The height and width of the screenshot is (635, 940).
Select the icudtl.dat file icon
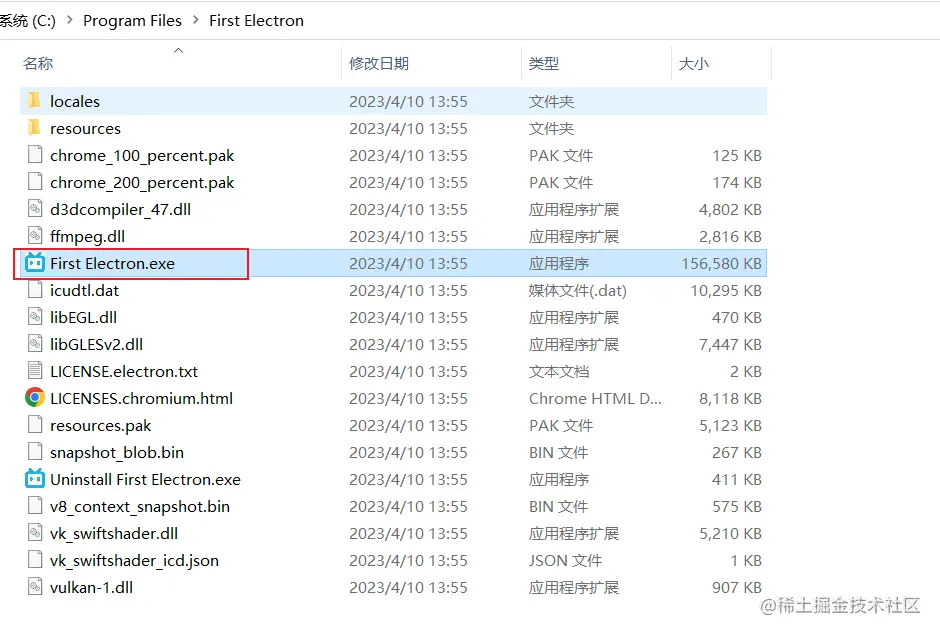tap(35, 290)
